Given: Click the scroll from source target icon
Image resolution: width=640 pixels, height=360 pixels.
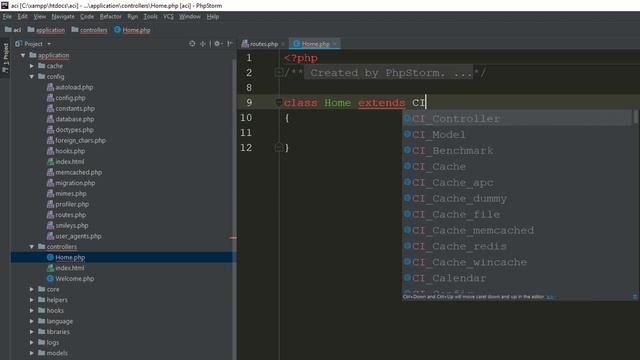Looking at the screenshot, I should [192, 44].
